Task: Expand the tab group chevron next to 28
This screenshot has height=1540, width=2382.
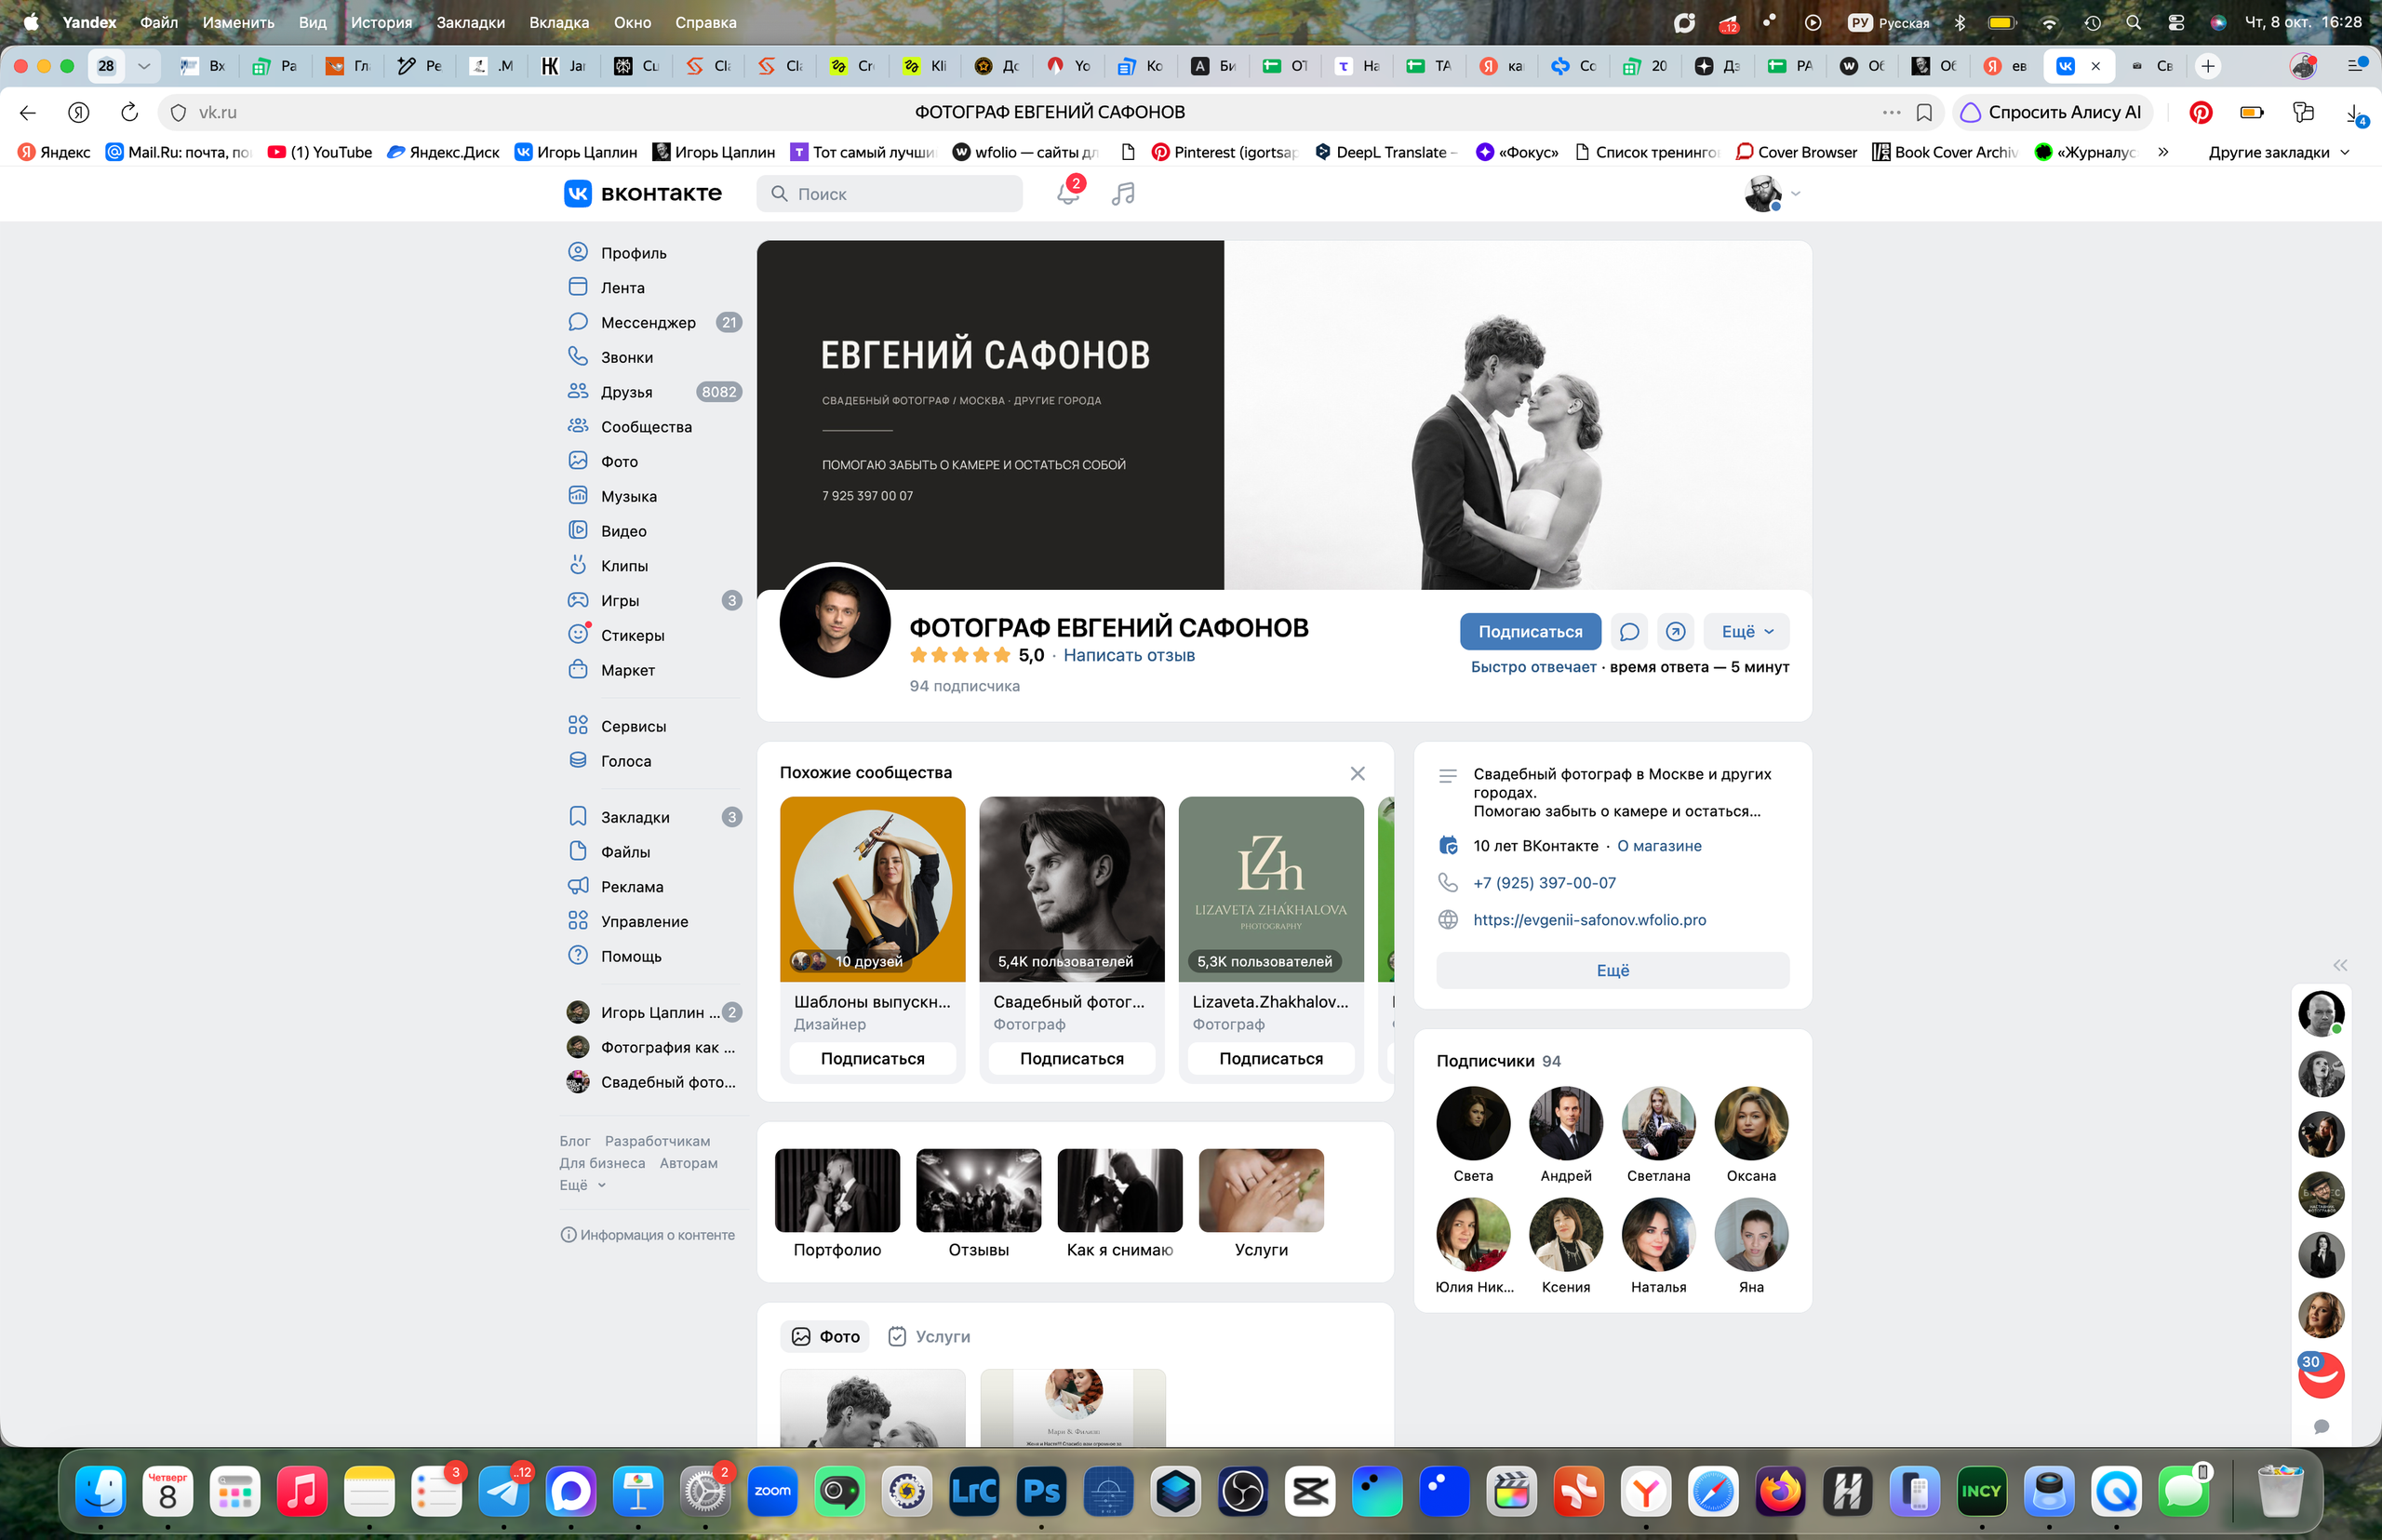Action: click(144, 66)
